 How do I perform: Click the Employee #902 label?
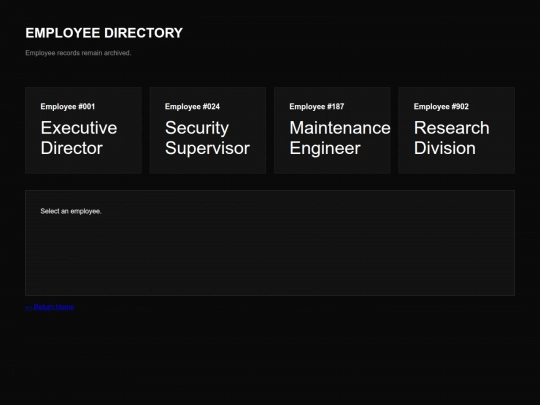coord(441,106)
